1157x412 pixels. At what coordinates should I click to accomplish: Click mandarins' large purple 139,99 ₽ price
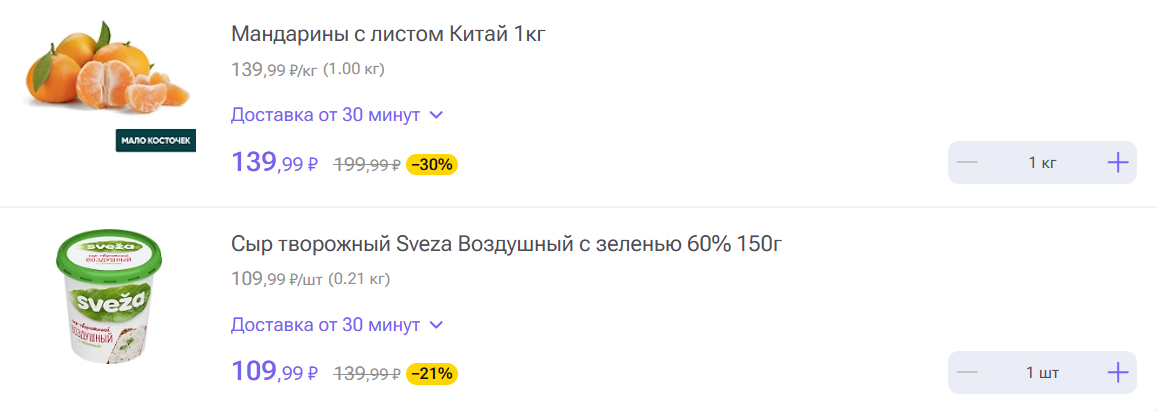[274, 163]
